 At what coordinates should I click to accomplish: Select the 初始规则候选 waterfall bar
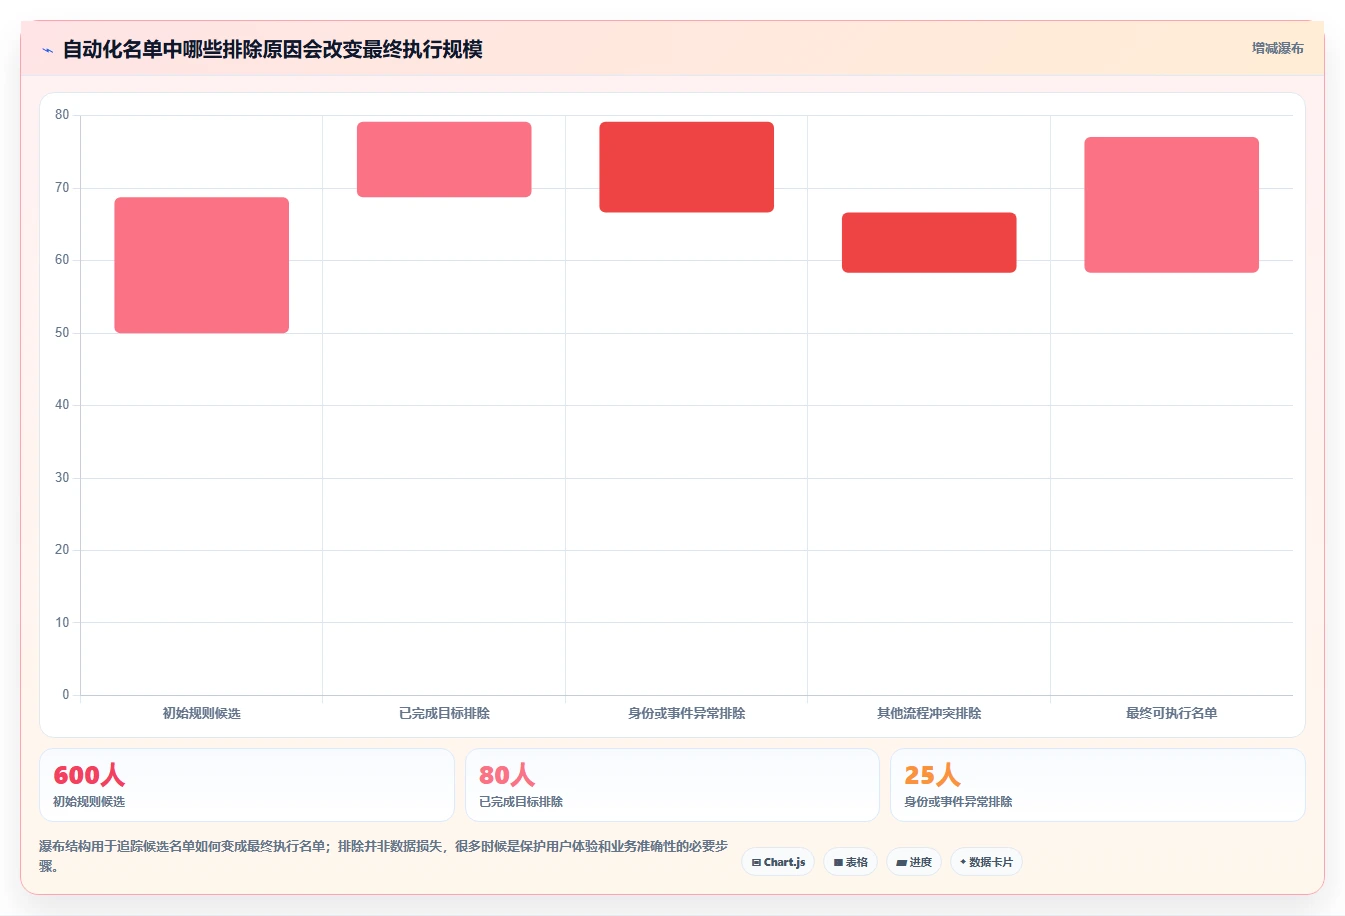[202, 265]
